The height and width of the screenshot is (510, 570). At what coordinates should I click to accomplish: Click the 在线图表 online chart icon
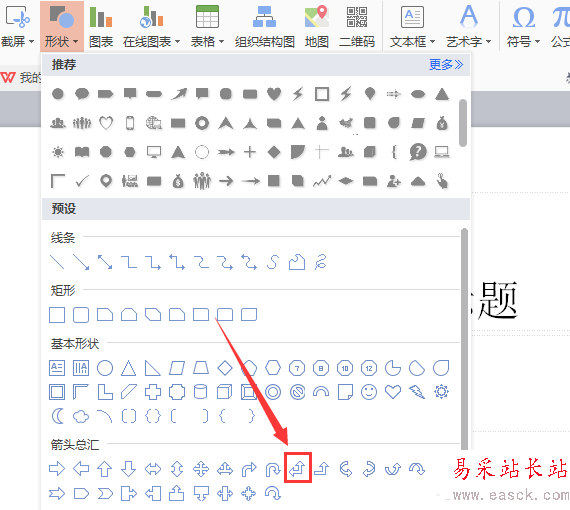[x=151, y=17]
